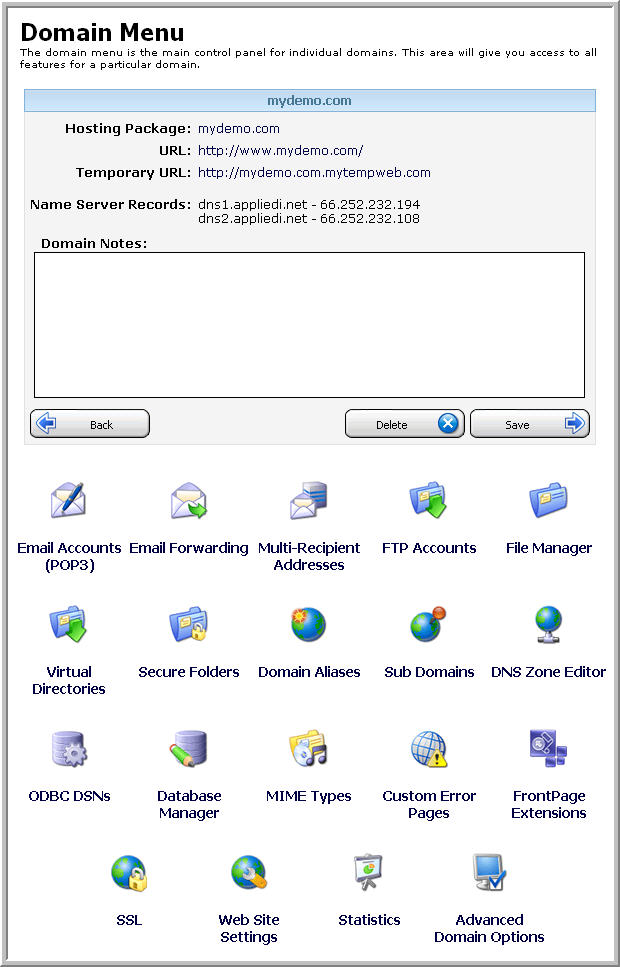Click the Email Forwarding label

[x=189, y=548]
